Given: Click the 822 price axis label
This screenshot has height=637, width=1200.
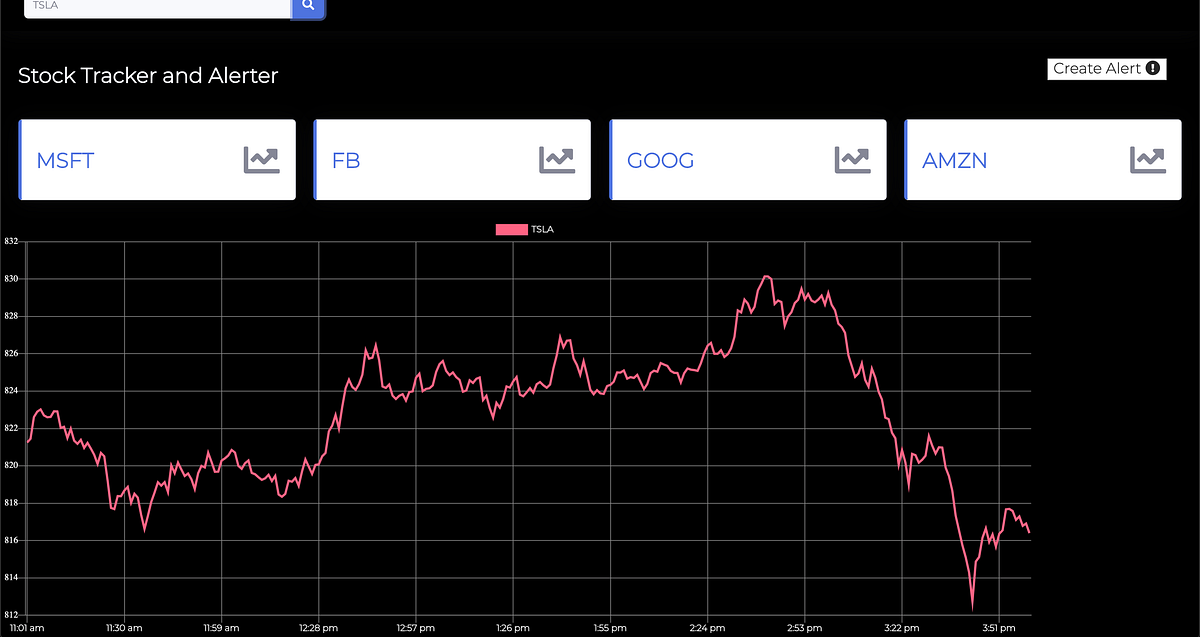Looking at the screenshot, I should [x=10, y=429].
